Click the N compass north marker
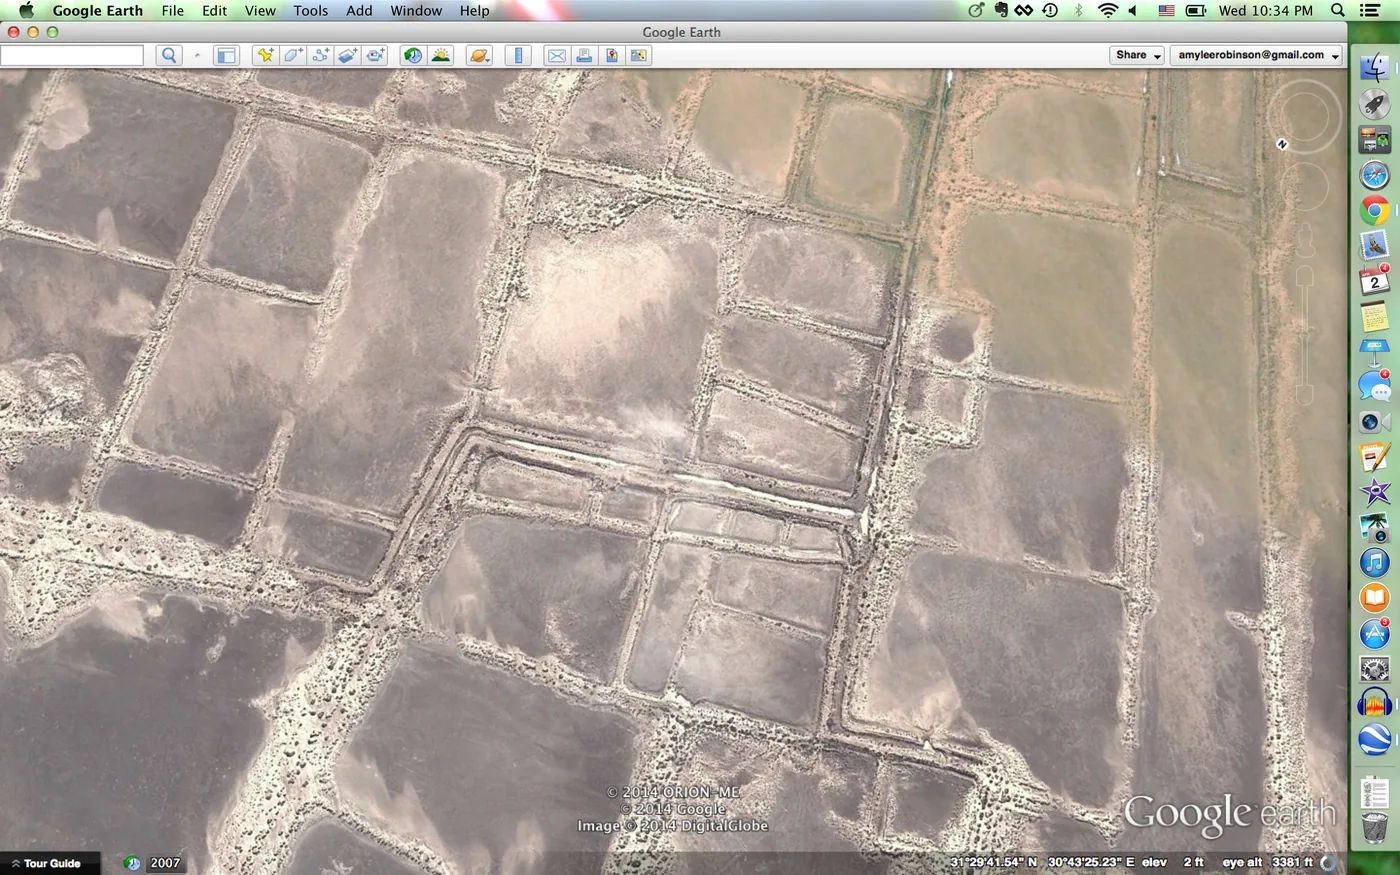Screen dimensions: 1400x875 1282,144
